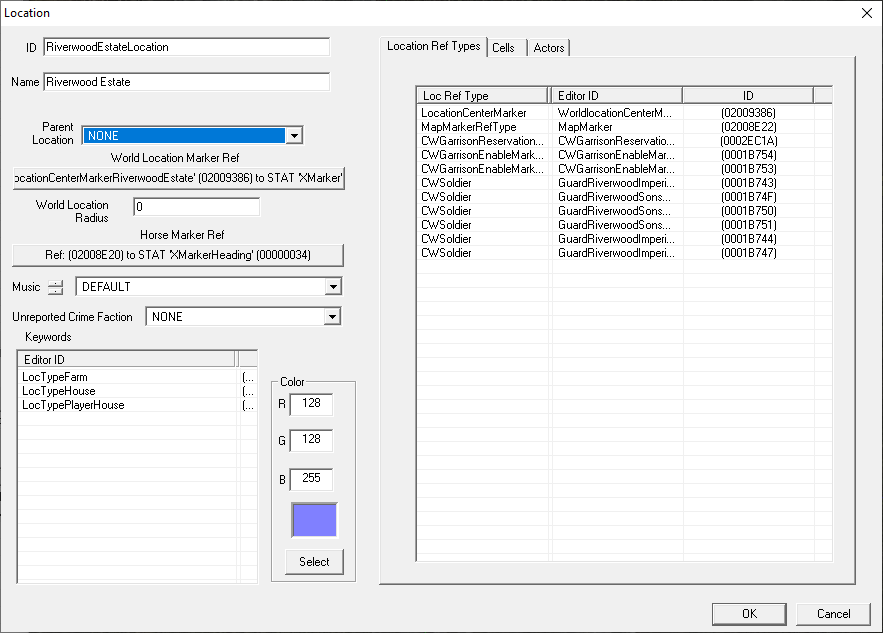
Task: Click the World Location Radius field
Action: click(196, 207)
